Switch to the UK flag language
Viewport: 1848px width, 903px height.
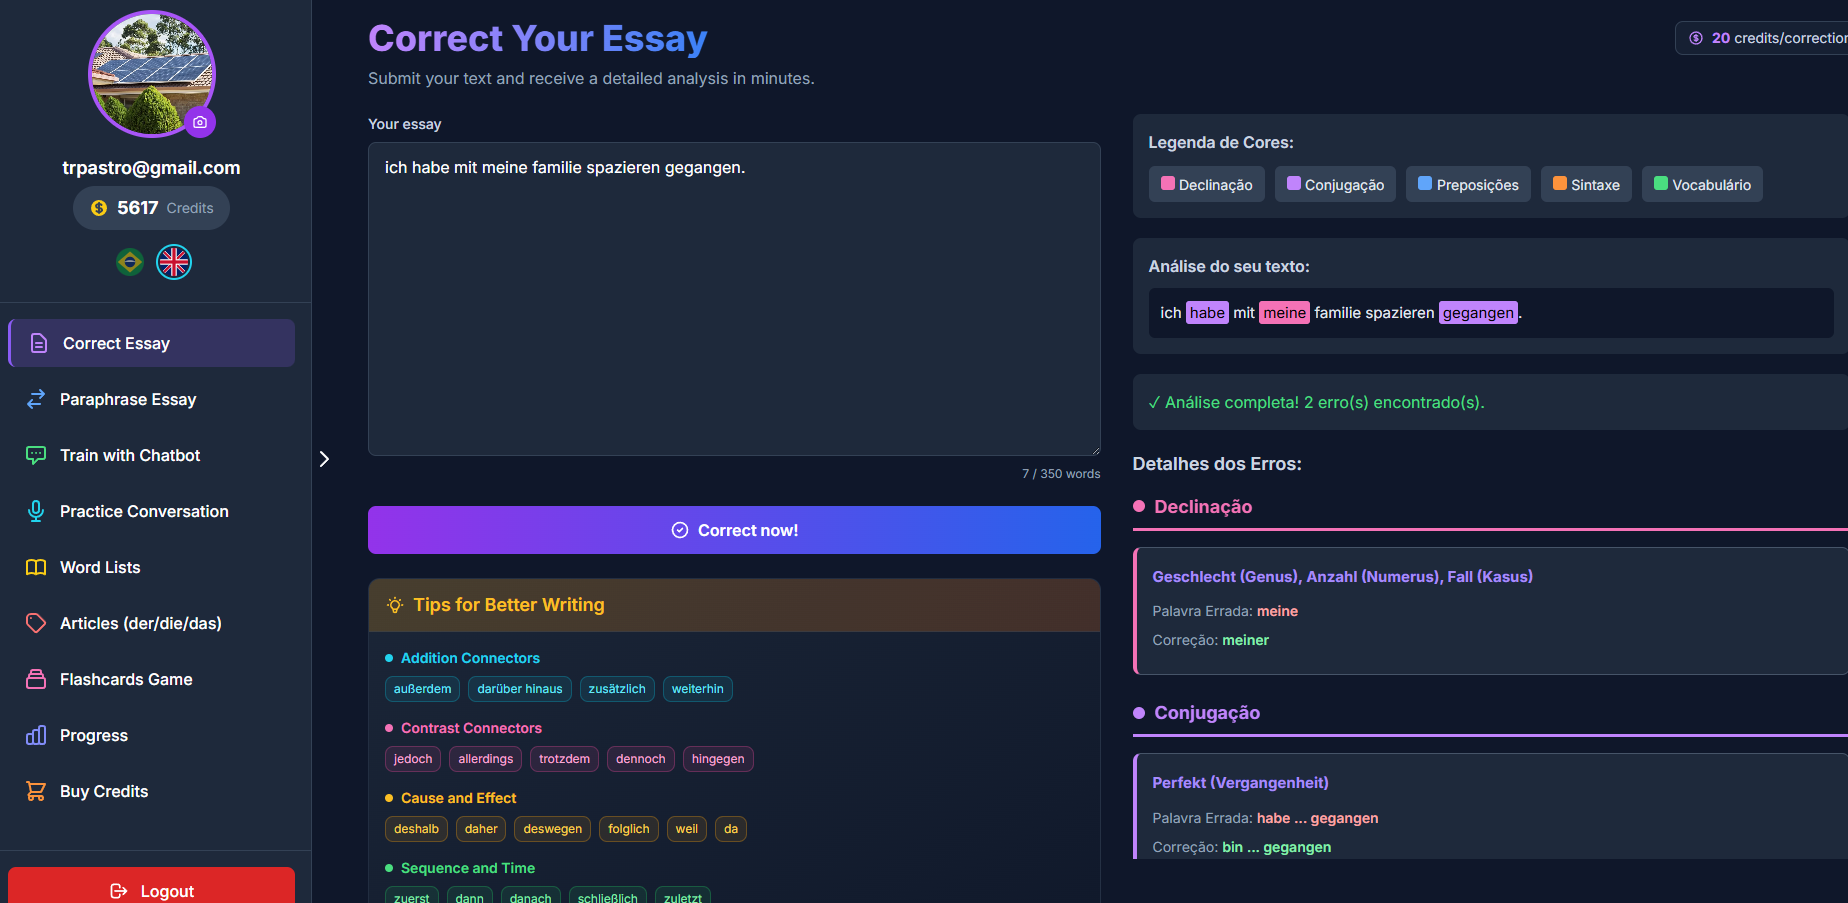tap(174, 262)
